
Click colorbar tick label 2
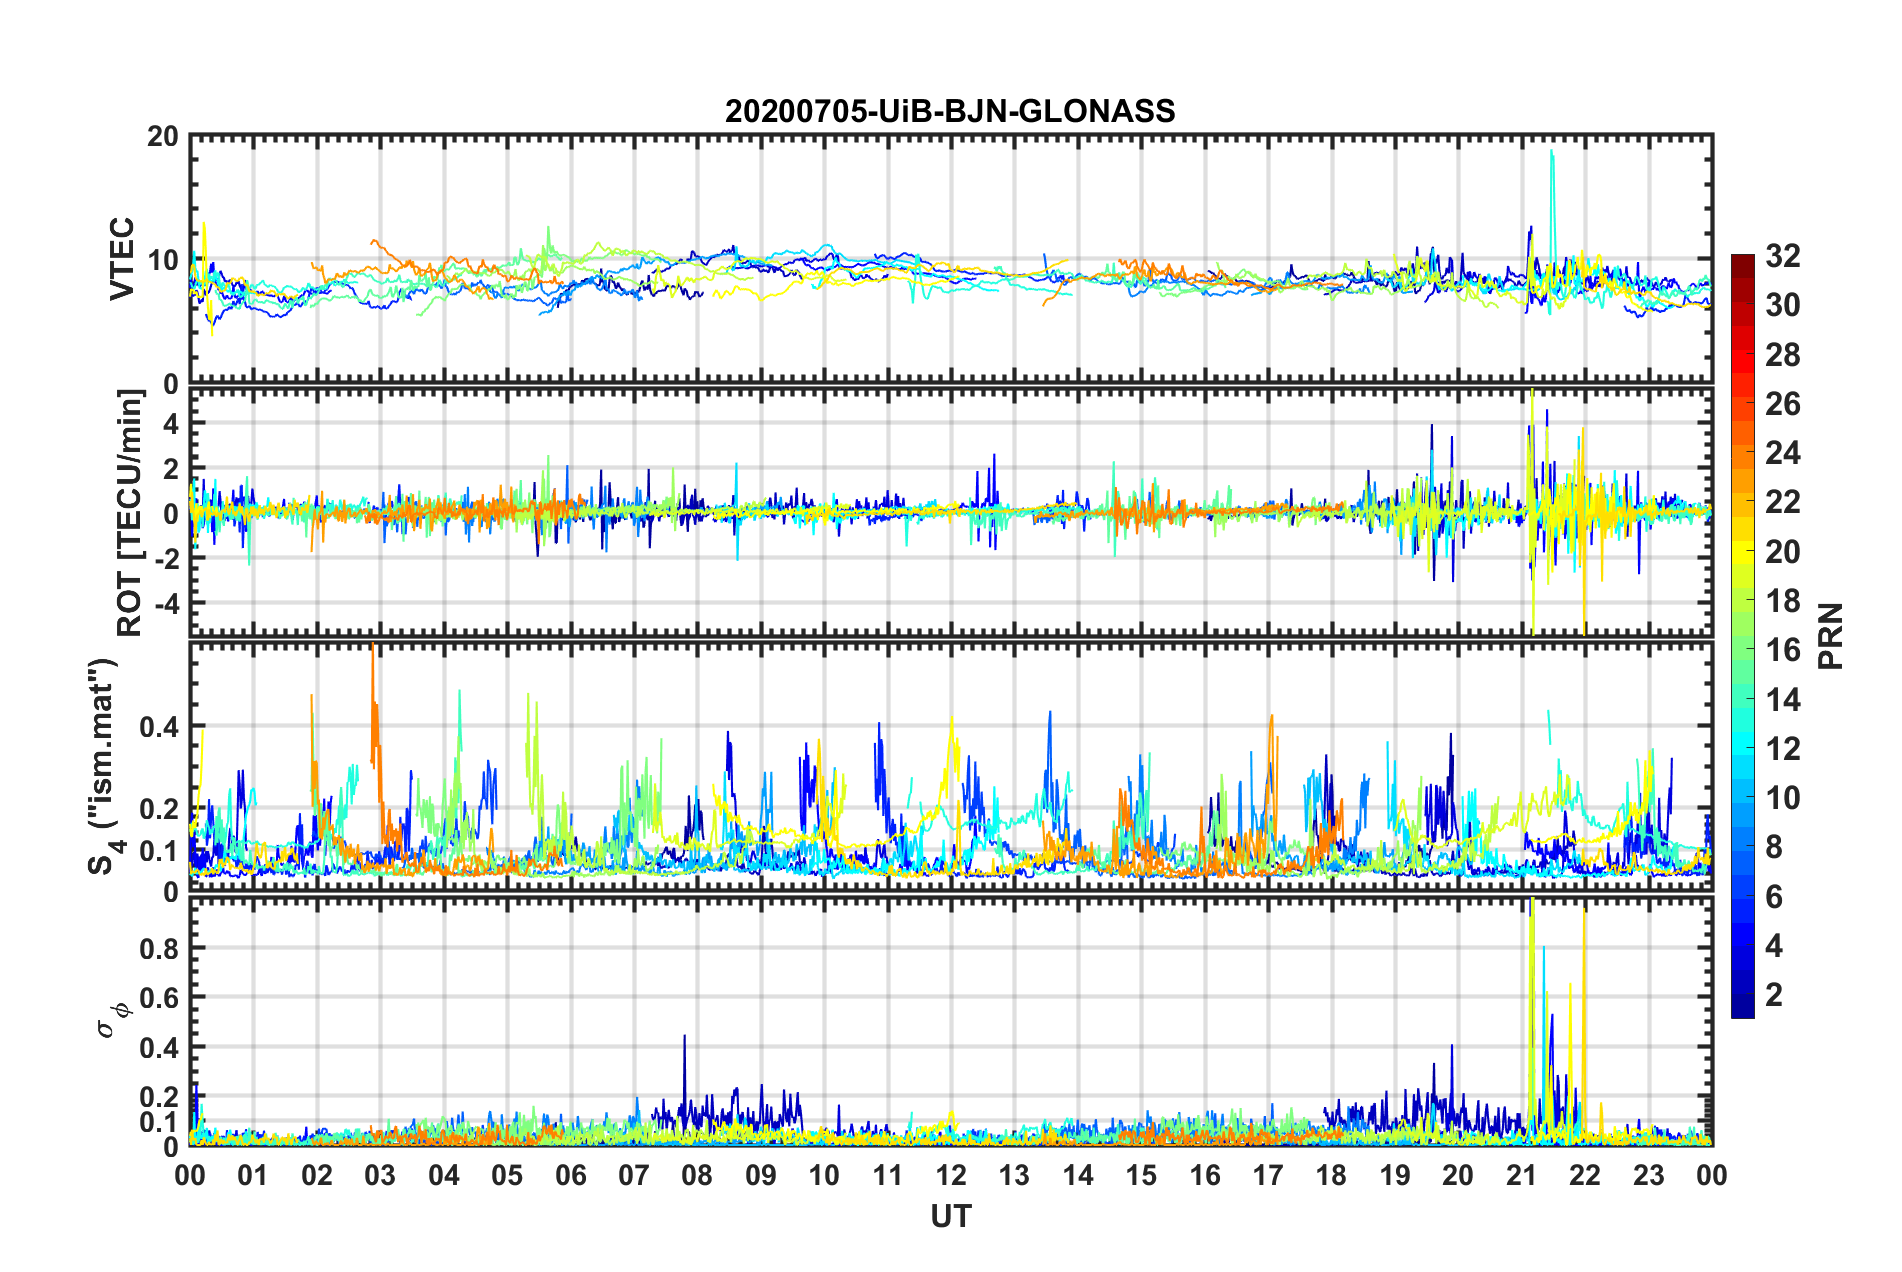(x=1774, y=994)
